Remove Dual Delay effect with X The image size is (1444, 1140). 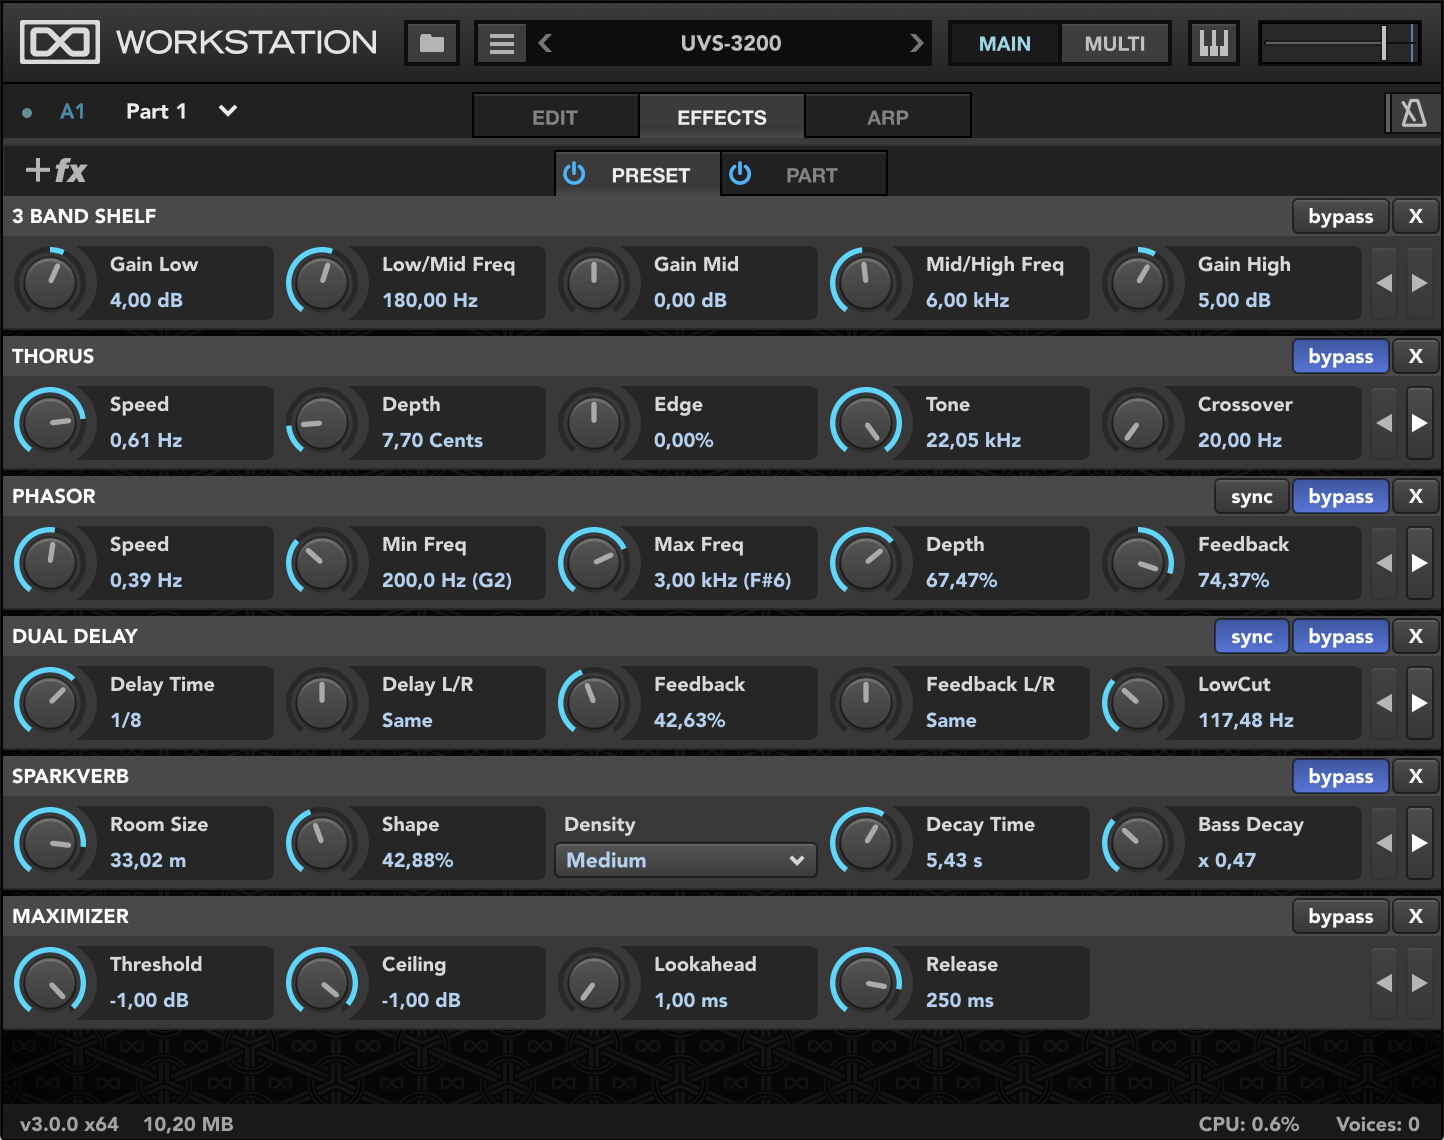click(x=1415, y=637)
